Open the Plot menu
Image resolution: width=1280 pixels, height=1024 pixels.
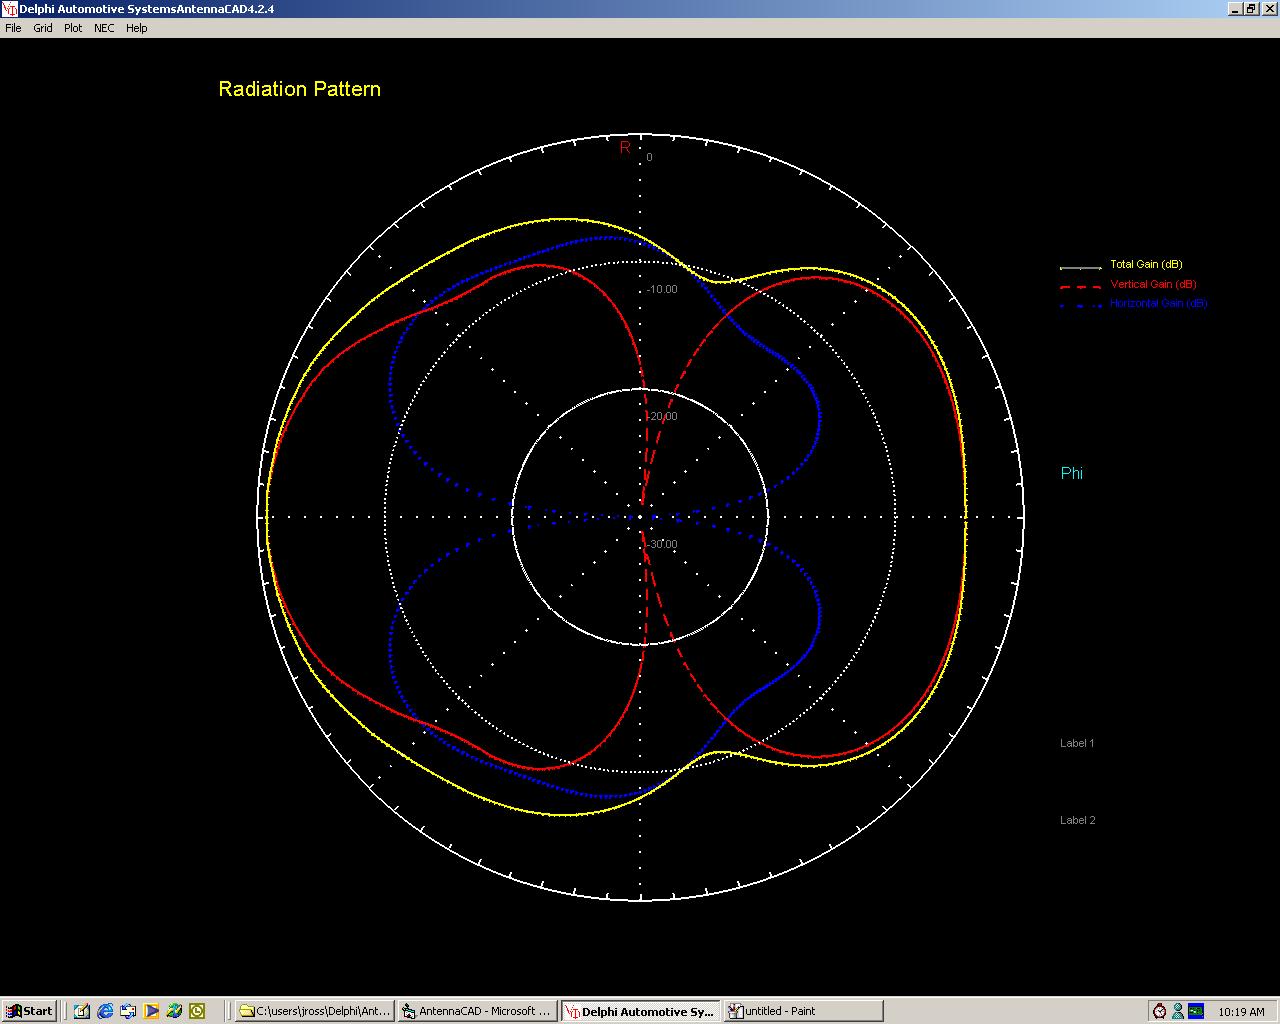click(x=73, y=28)
